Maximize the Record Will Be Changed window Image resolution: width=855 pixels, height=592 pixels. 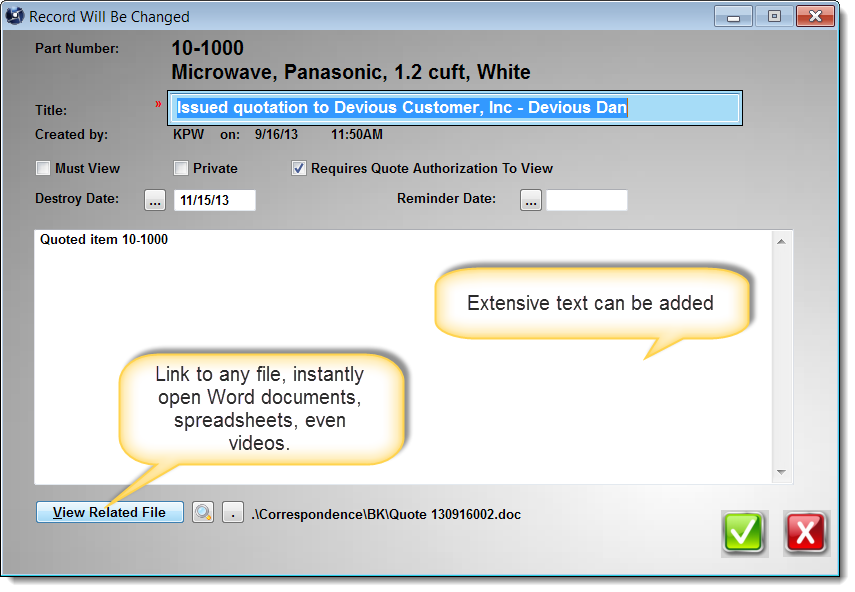pos(773,17)
